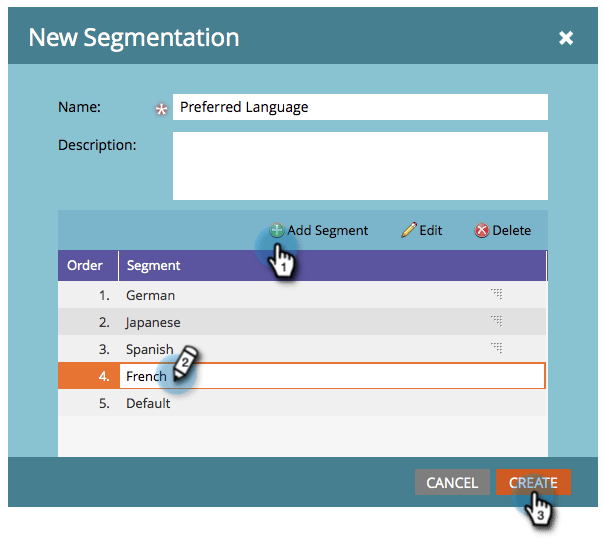This screenshot has height=540, width=603.
Task: Click the green Add Segment plus icon
Action: click(x=277, y=230)
